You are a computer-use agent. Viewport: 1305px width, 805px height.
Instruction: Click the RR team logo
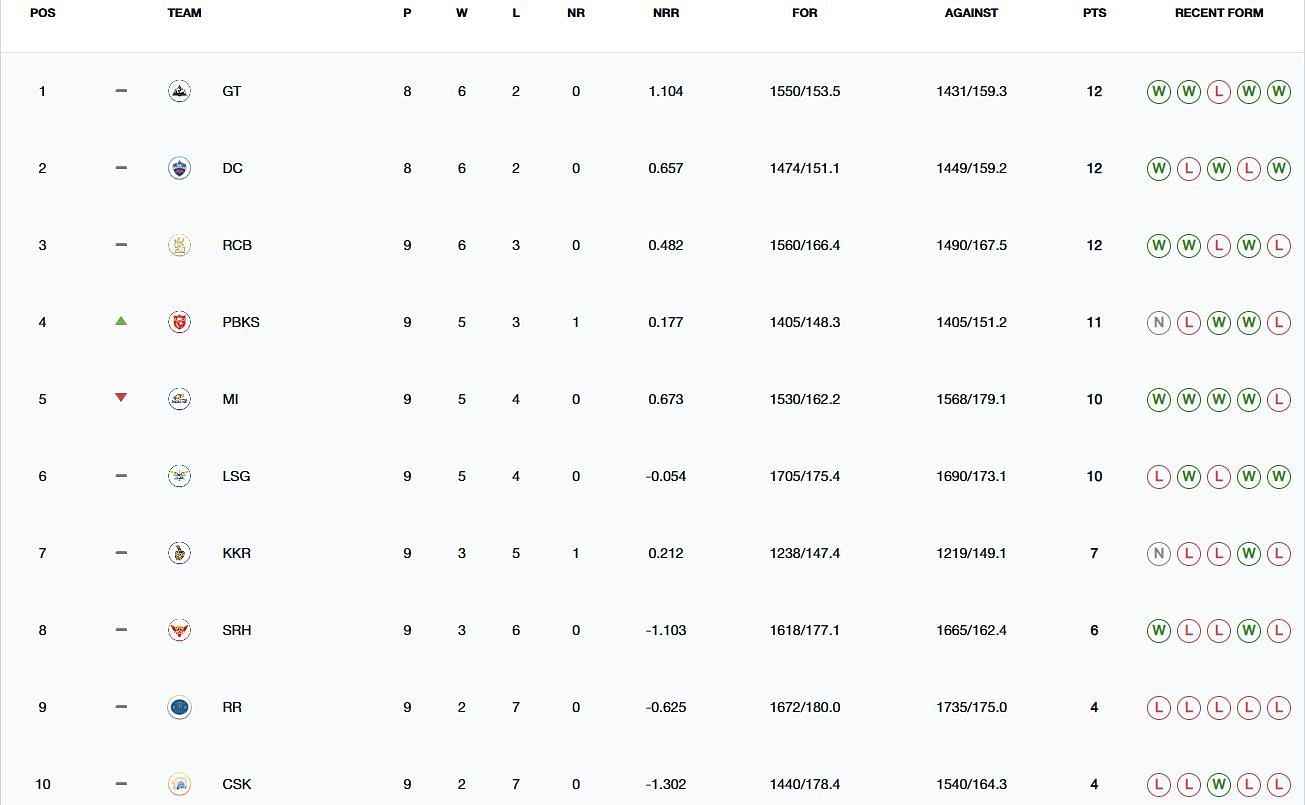point(179,707)
